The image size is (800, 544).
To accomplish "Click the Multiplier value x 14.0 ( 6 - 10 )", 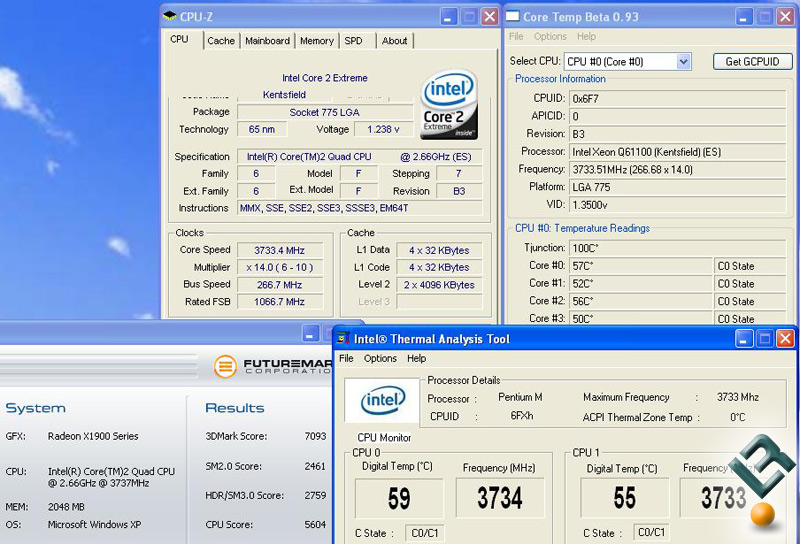I will [280, 267].
